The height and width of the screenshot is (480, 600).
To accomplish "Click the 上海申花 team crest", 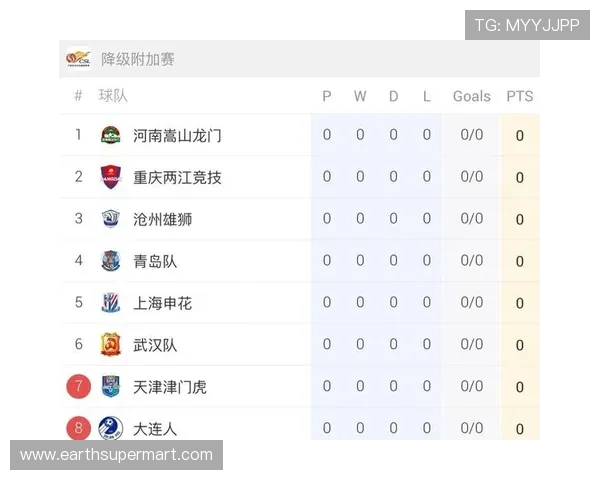I will (110, 302).
